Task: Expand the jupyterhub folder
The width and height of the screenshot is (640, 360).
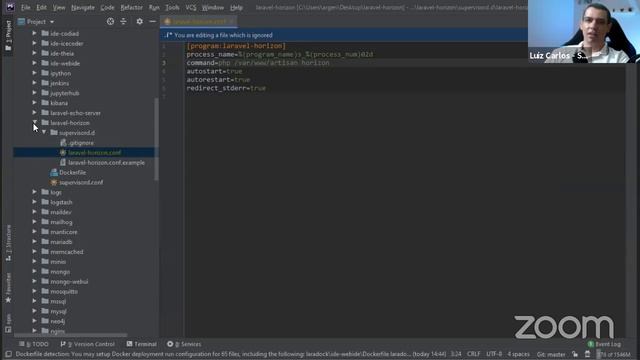Action: pyautogui.click(x=34, y=93)
